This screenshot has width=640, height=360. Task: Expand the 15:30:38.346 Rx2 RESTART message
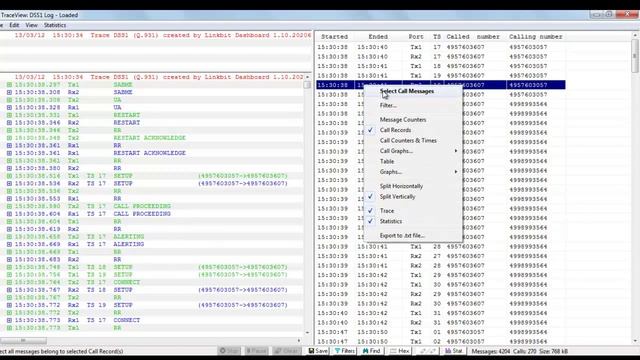(x=9, y=123)
